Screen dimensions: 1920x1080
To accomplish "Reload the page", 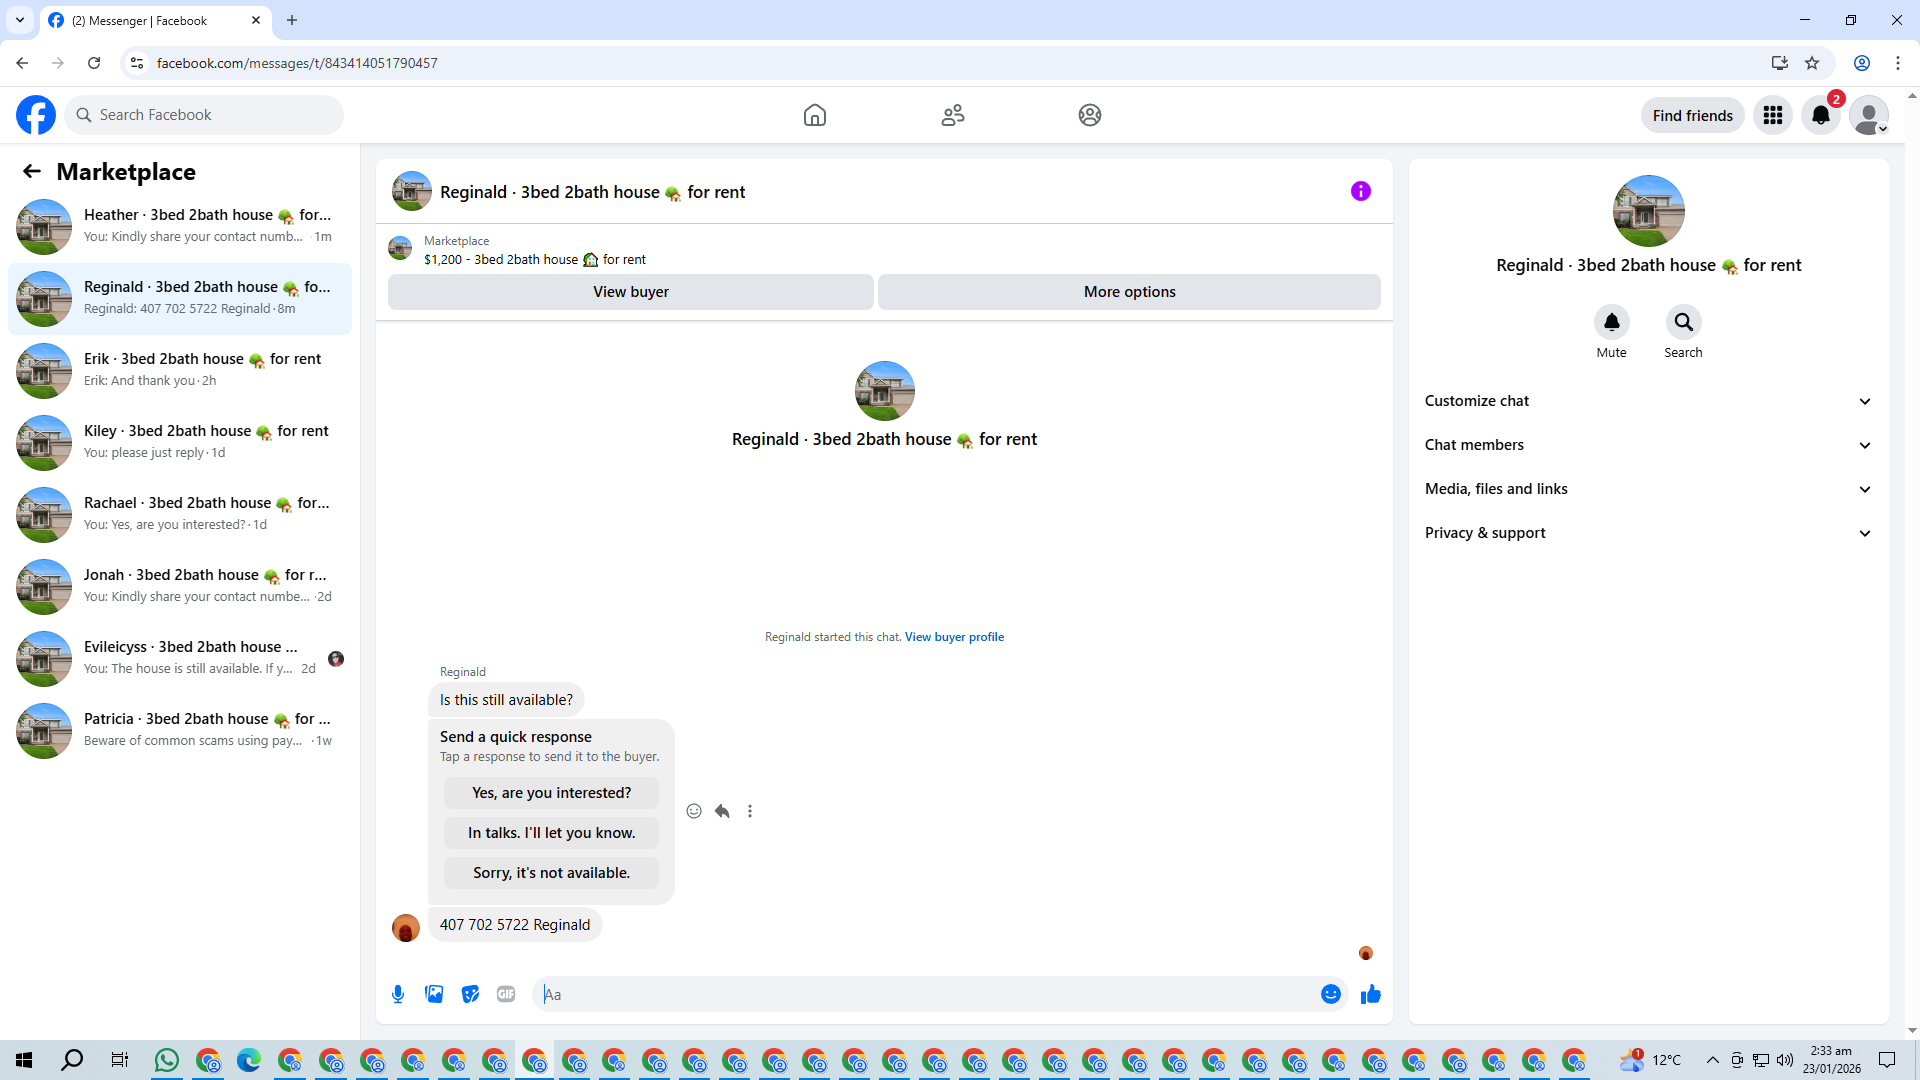I will tap(94, 63).
